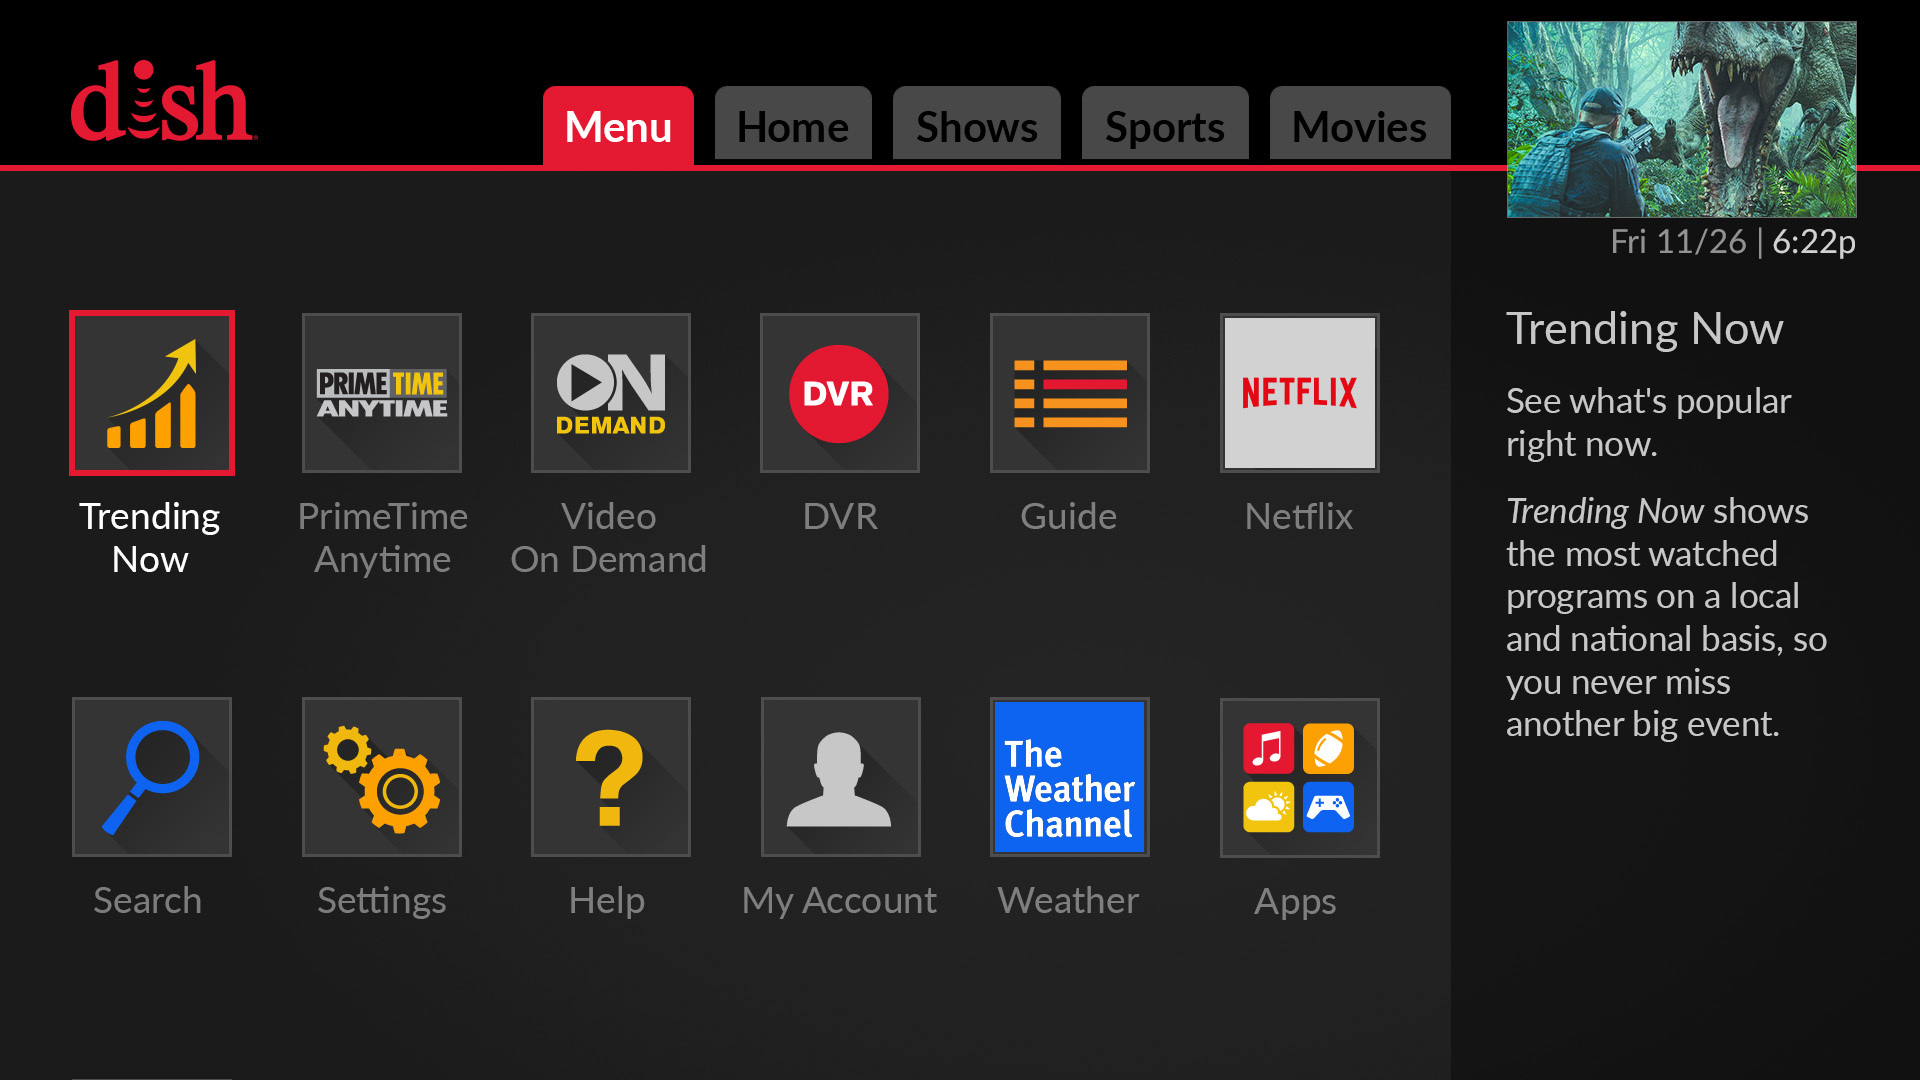Open Trending Now section
This screenshot has height=1080, width=1920.
pyautogui.click(x=152, y=393)
